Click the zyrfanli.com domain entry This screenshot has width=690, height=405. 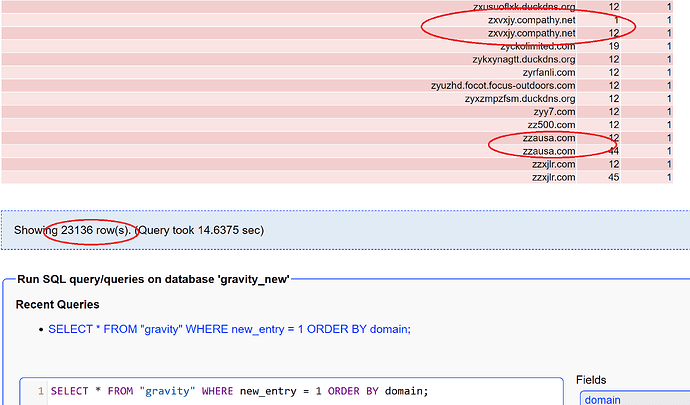(x=543, y=72)
